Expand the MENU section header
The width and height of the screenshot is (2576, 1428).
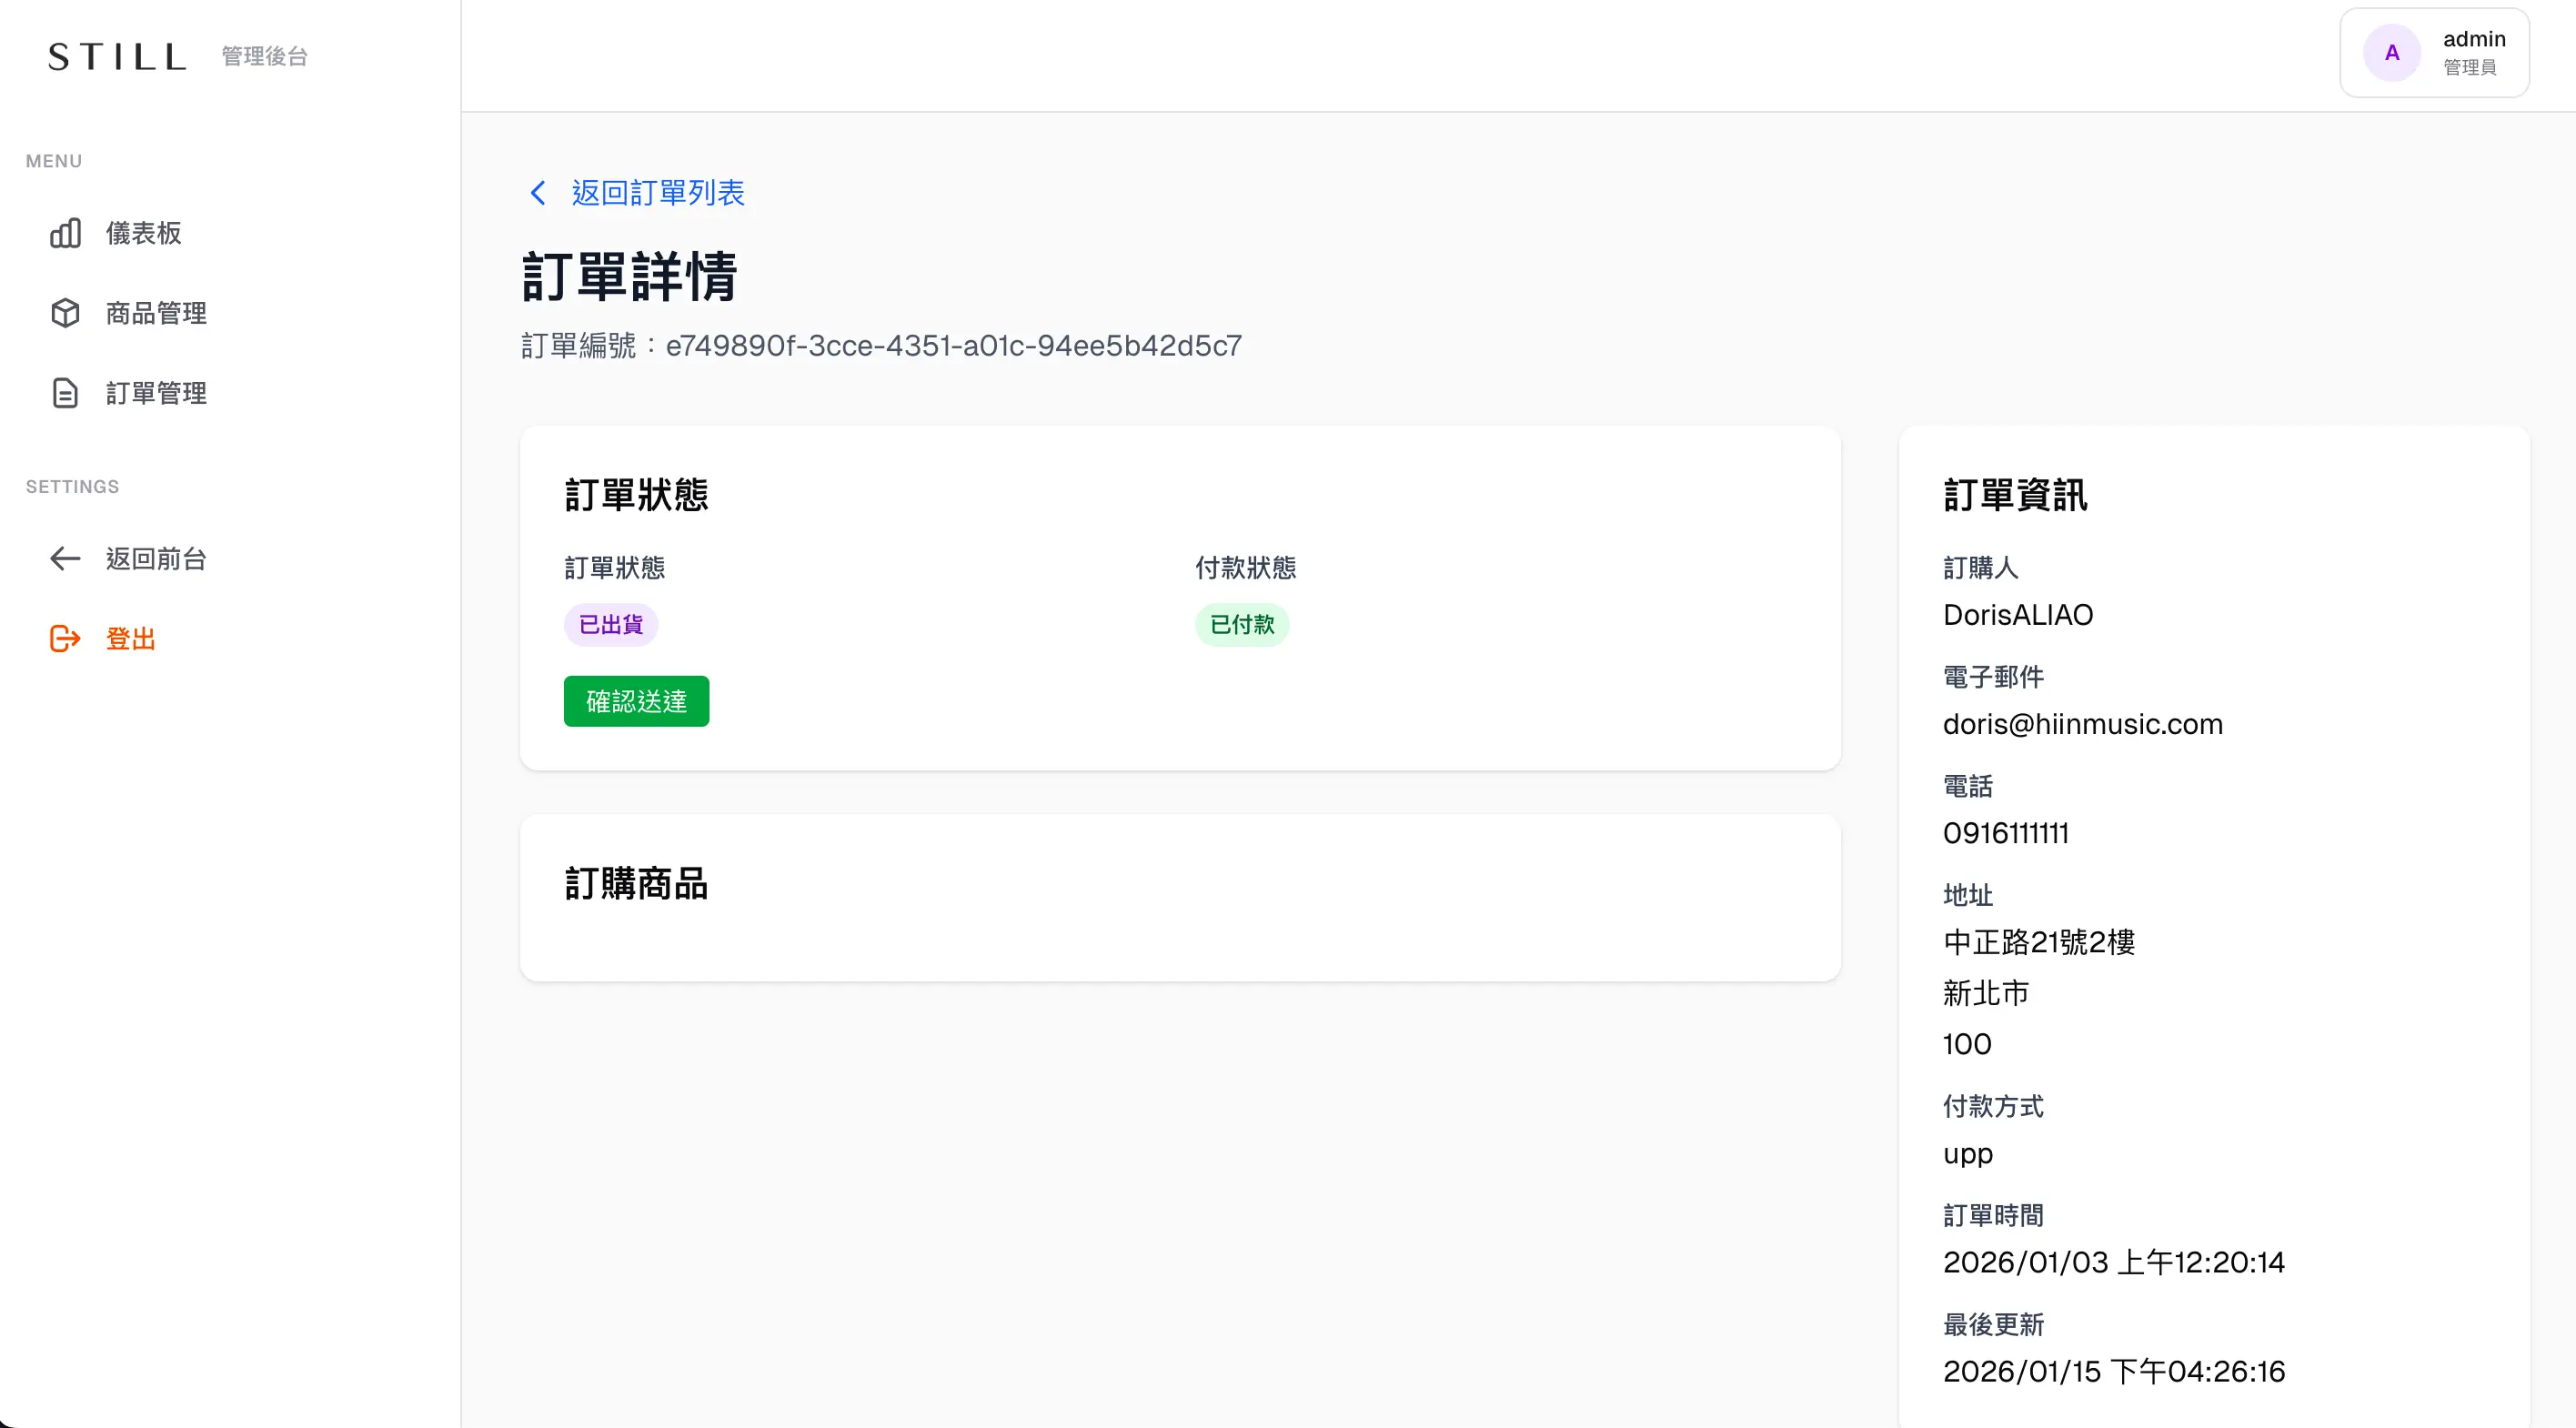(x=53, y=161)
